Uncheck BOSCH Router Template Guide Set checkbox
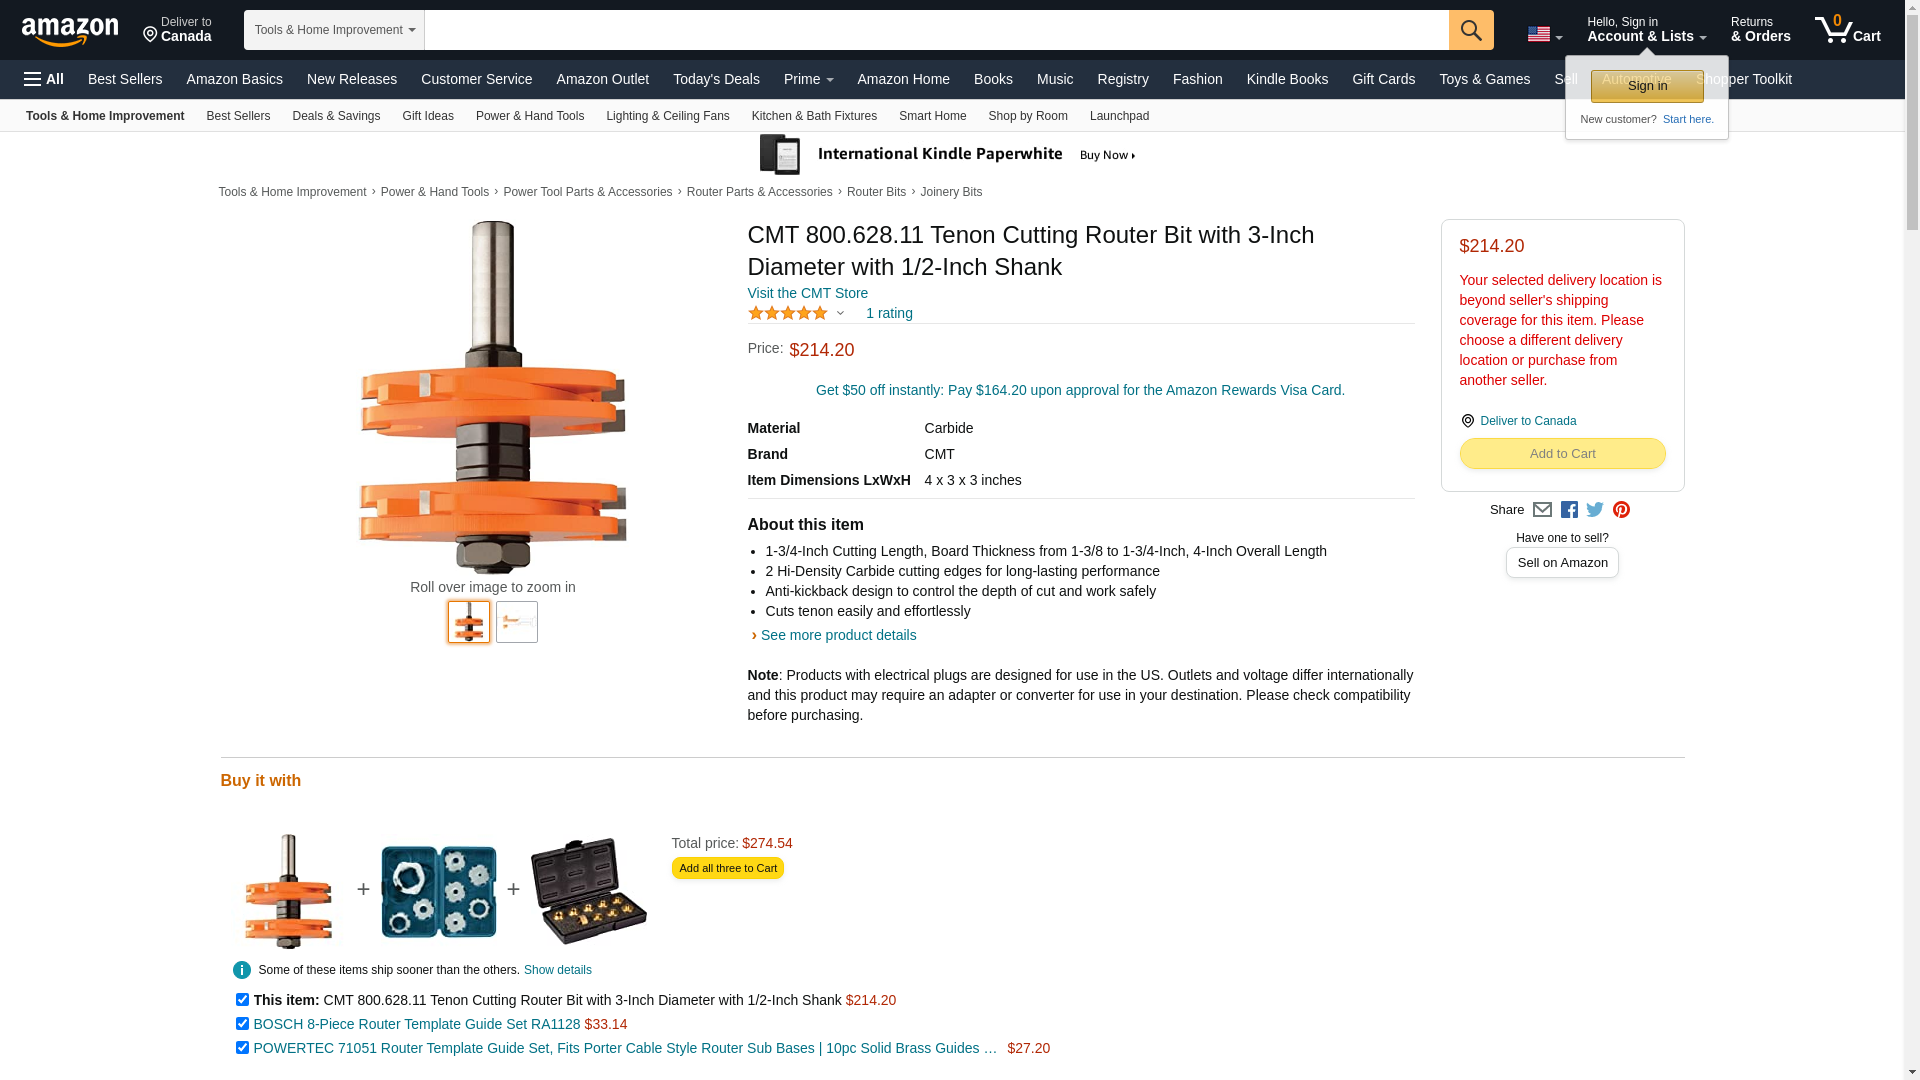1920x1080 pixels. click(x=242, y=1023)
